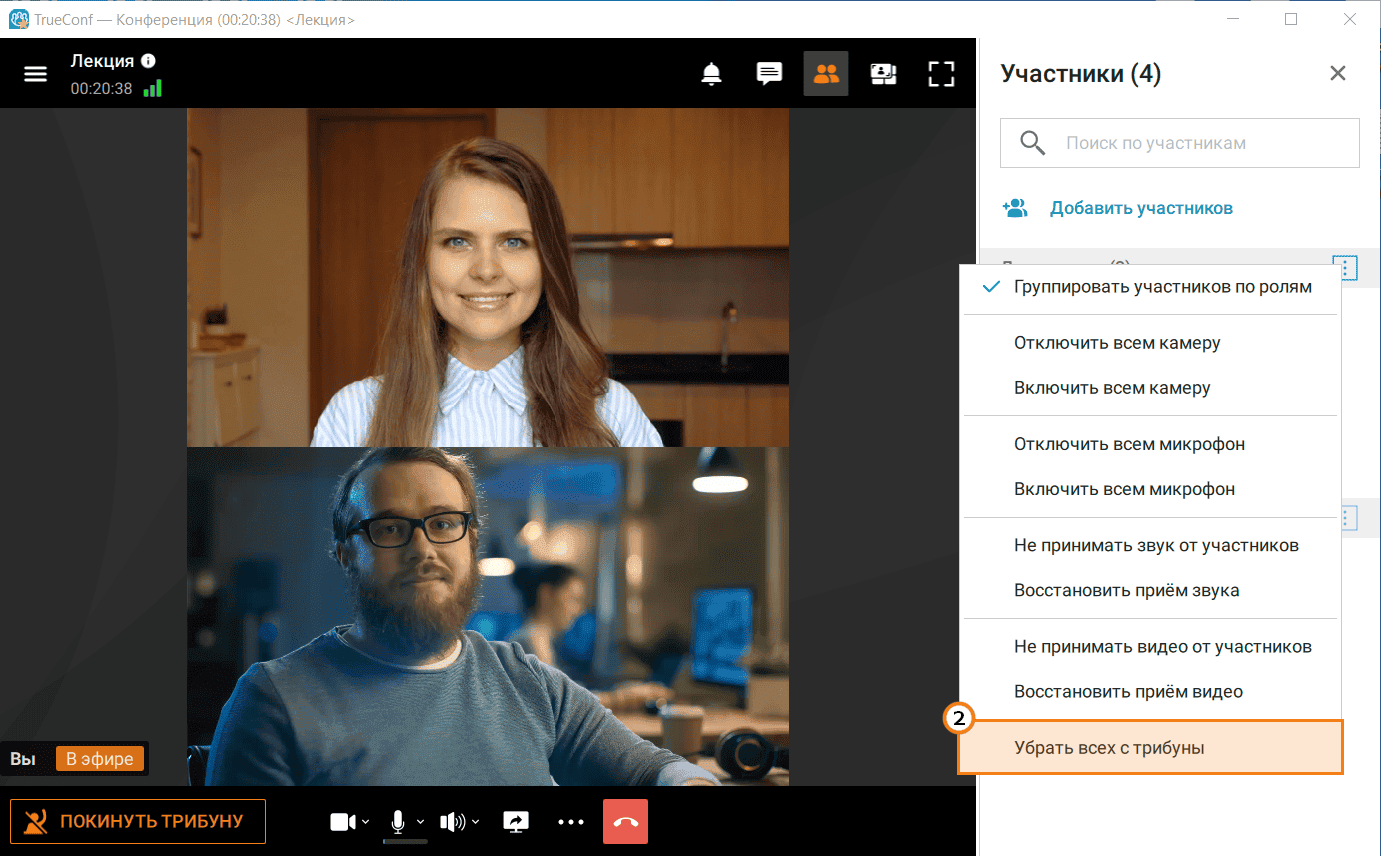Choose Восстановить приём видео
Image resolution: width=1381 pixels, height=856 pixels.
1149,691
